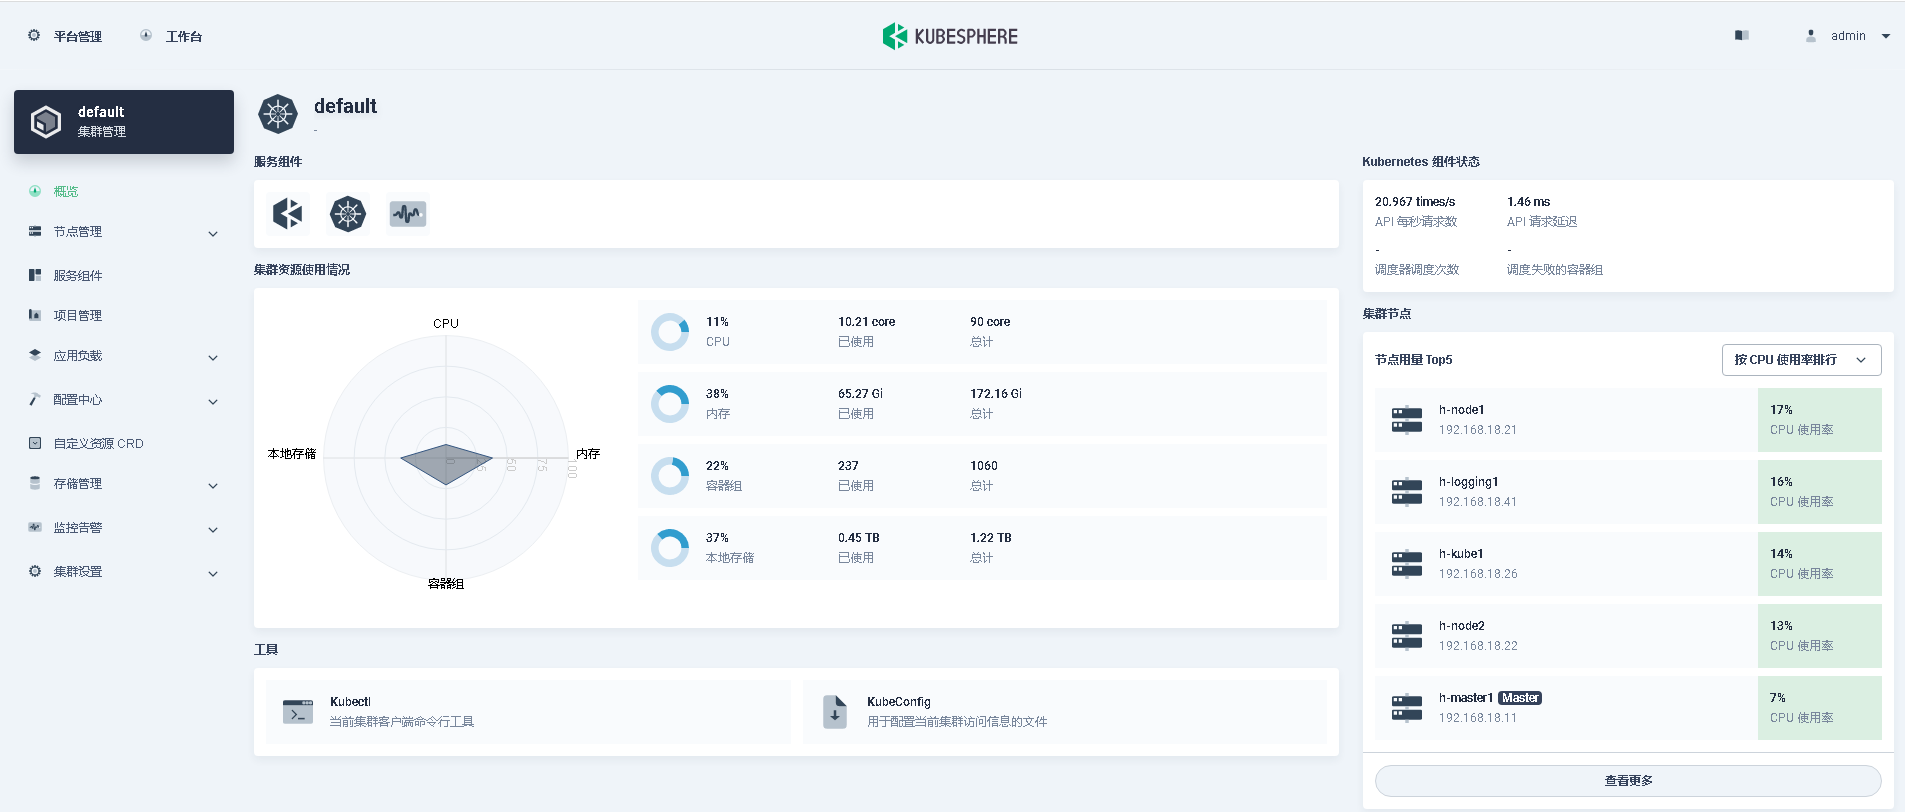The image size is (1905, 812).
Task: Expand the 存储管理 chevron
Action: click(213, 485)
